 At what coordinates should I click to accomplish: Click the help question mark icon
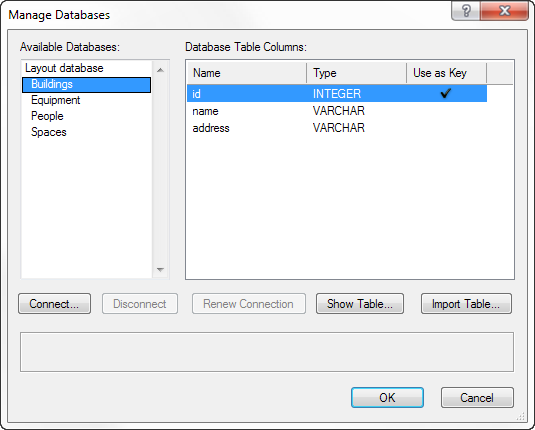click(x=466, y=11)
